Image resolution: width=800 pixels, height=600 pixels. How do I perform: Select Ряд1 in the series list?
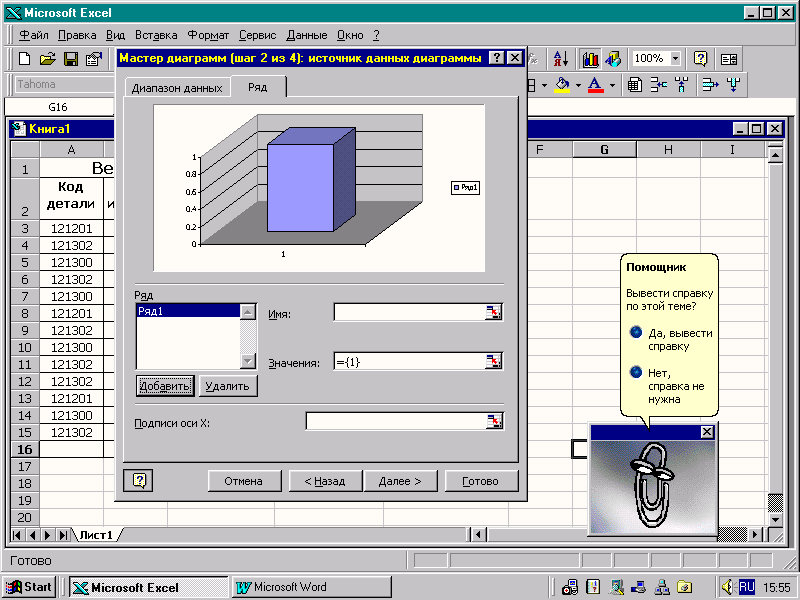coord(188,311)
